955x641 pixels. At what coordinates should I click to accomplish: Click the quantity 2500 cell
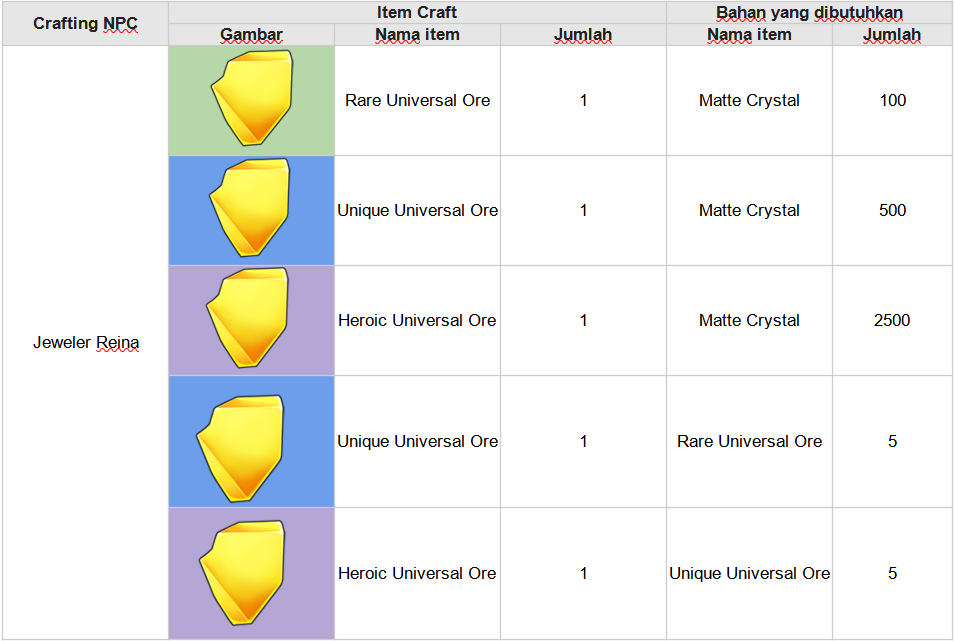point(892,320)
